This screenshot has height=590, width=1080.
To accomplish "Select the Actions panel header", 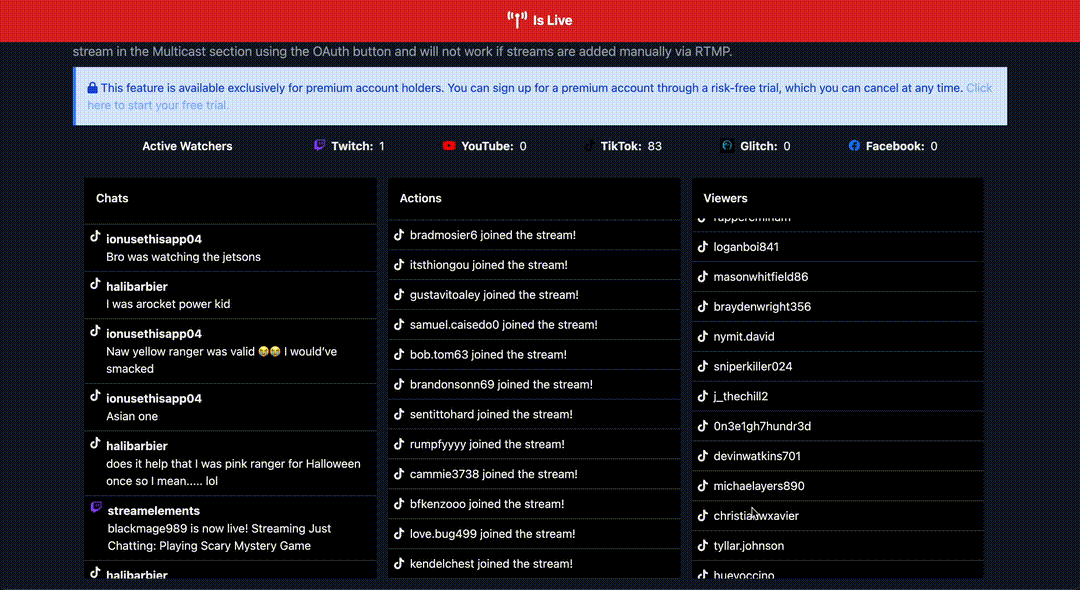I will pos(420,198).
